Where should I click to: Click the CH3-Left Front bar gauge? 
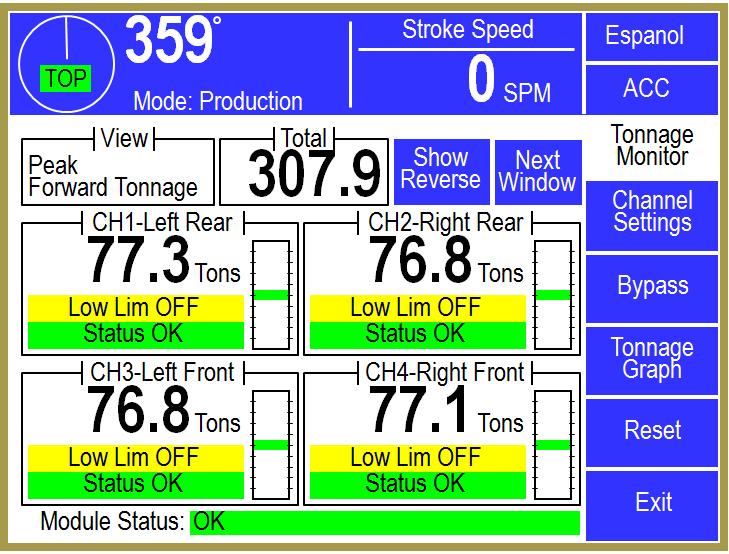[x=270, y=443]
